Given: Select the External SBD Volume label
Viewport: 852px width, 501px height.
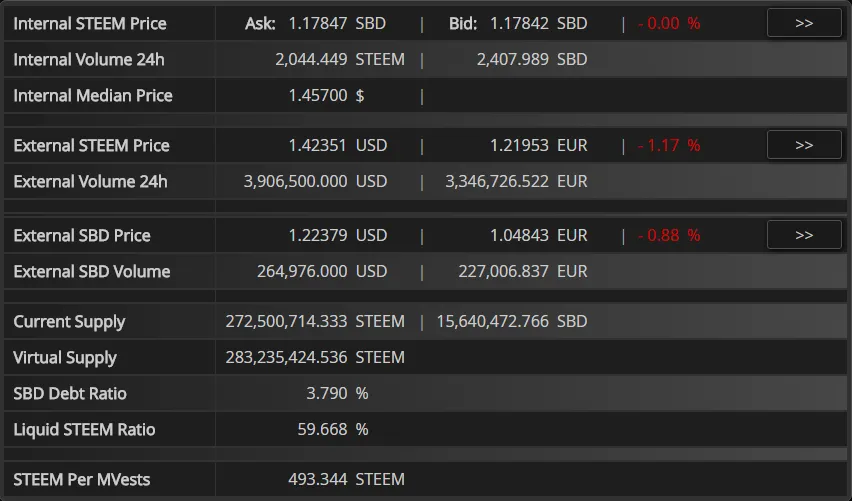Looking at the screenshot, I should point(92,271).
